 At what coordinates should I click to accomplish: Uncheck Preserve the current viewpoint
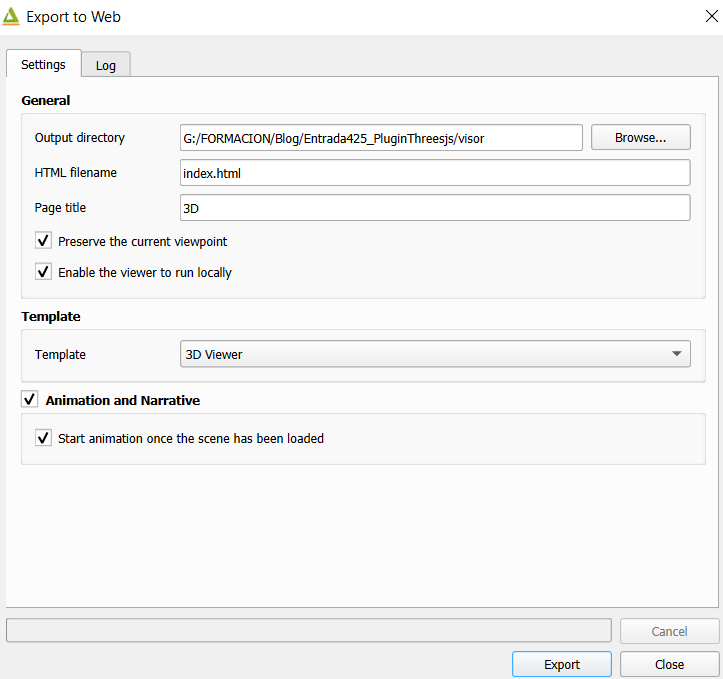tap(43, 241)
